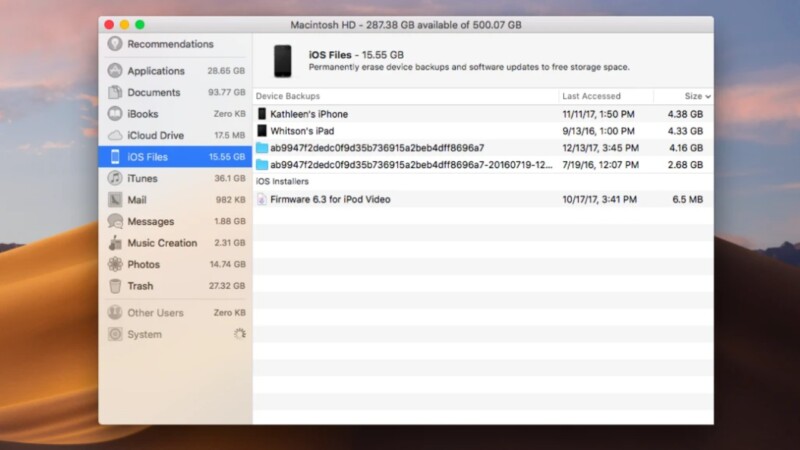
Task: Select Documents in the sidebar
Action: point(176,92)
